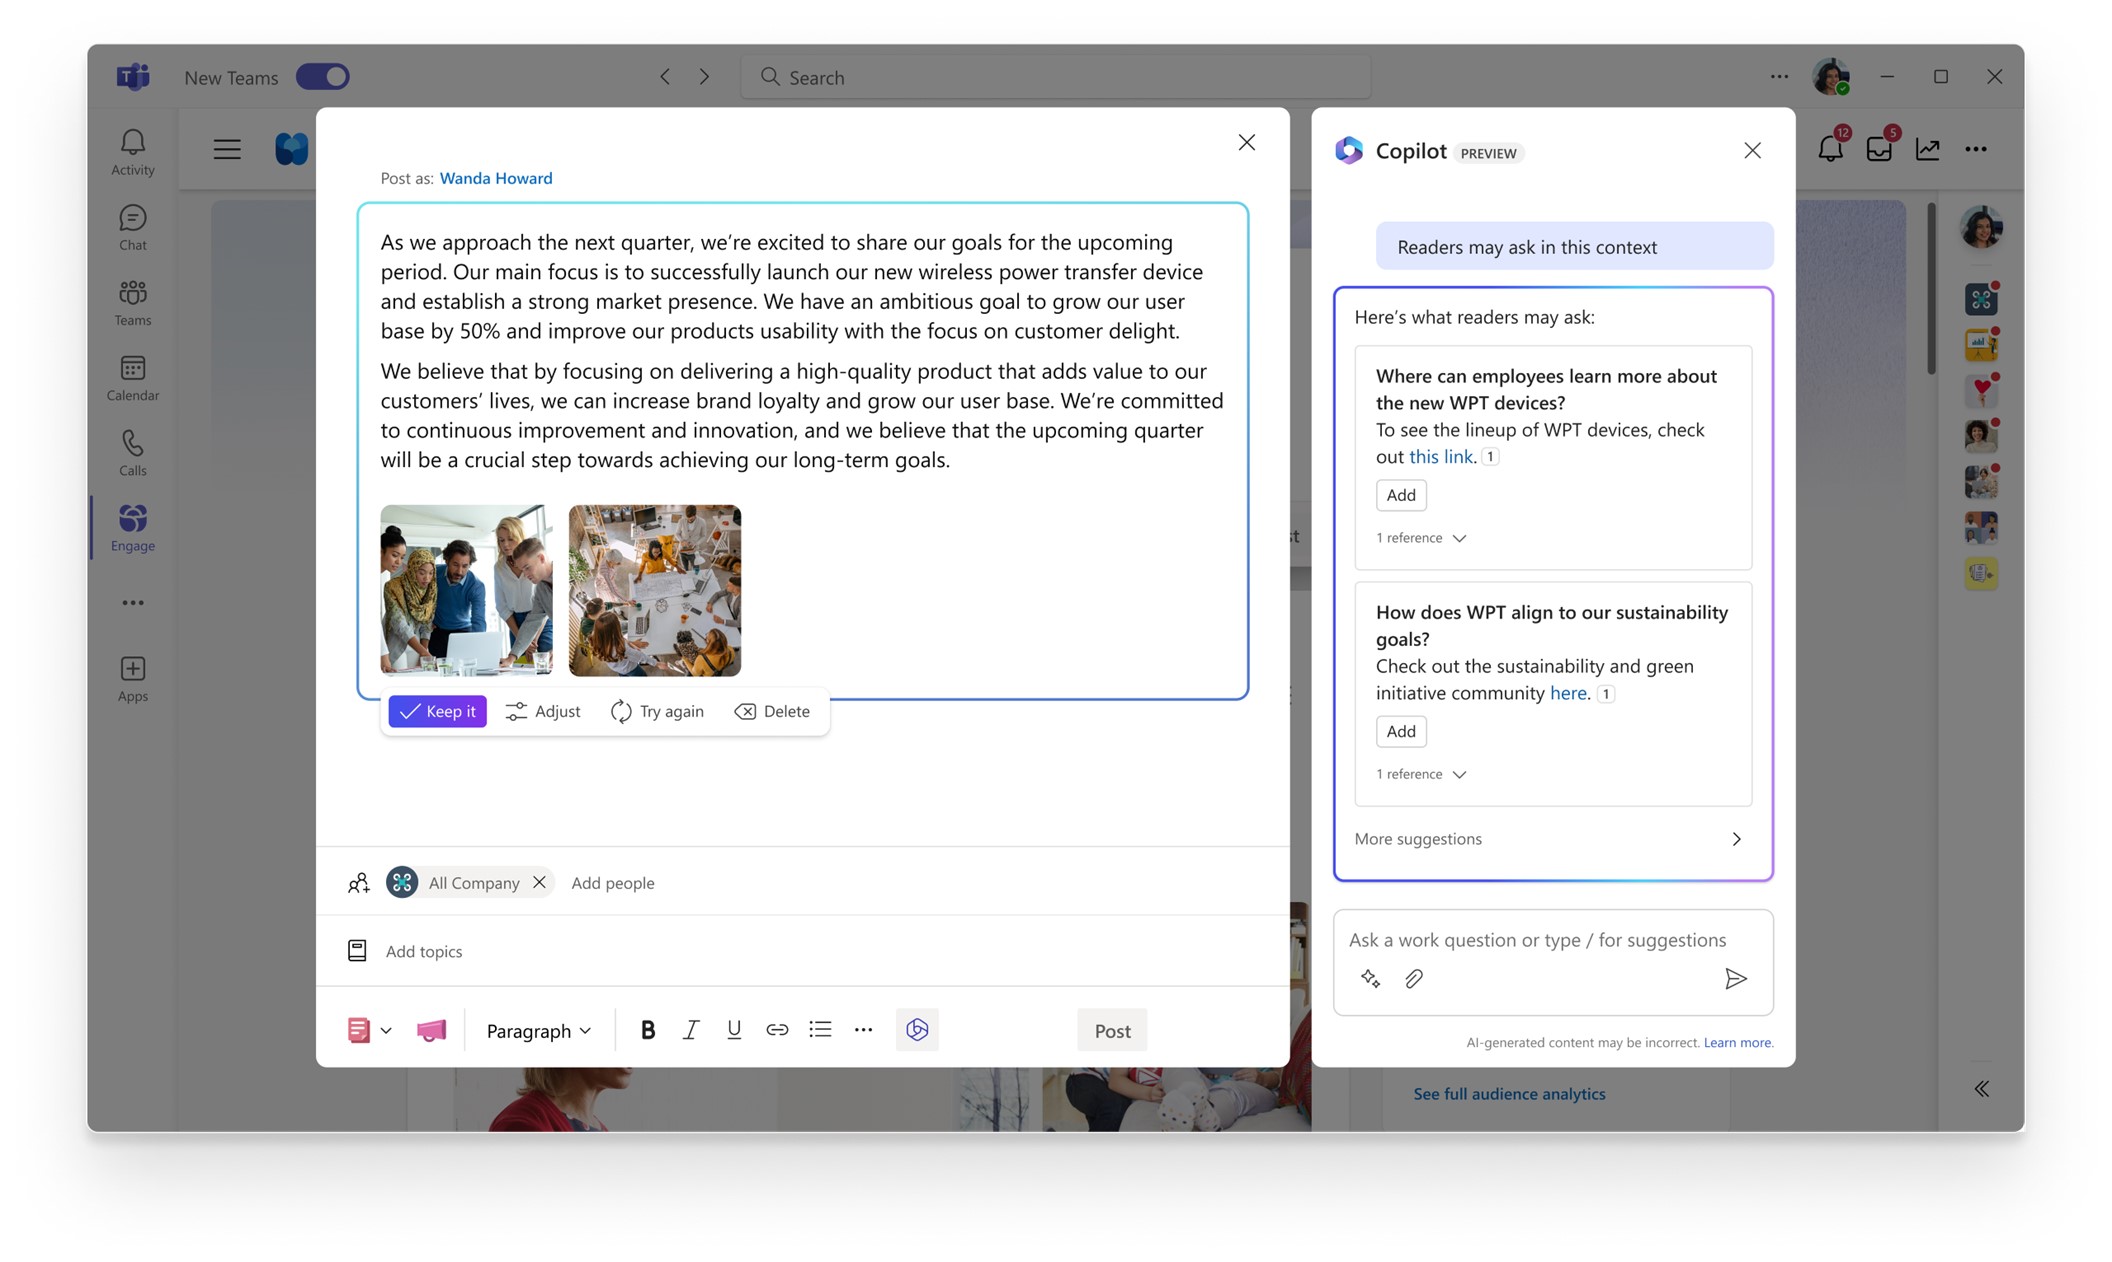Apply bulleted list formatting
The height and width of the screenshot is (1262, 2112).
tap(820, 1029)
